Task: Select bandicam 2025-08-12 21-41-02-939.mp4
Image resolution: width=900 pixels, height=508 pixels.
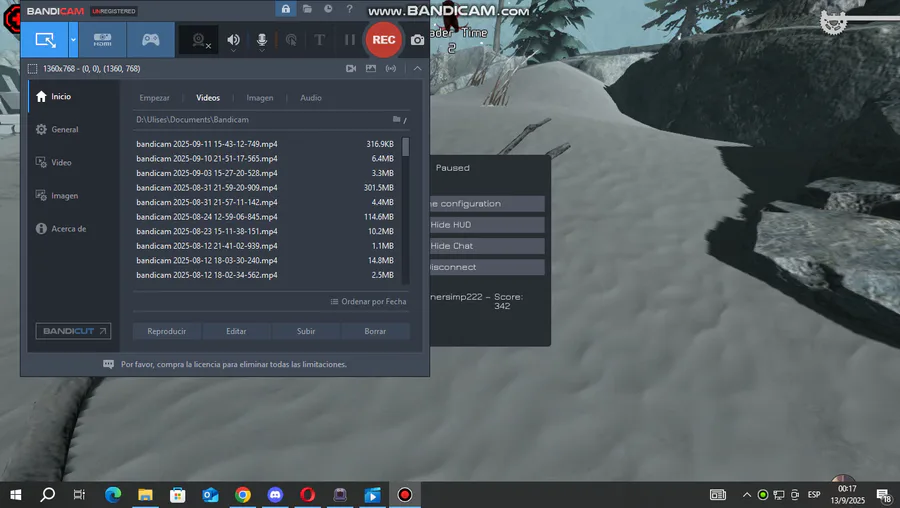Action: (x=265, y=246)
